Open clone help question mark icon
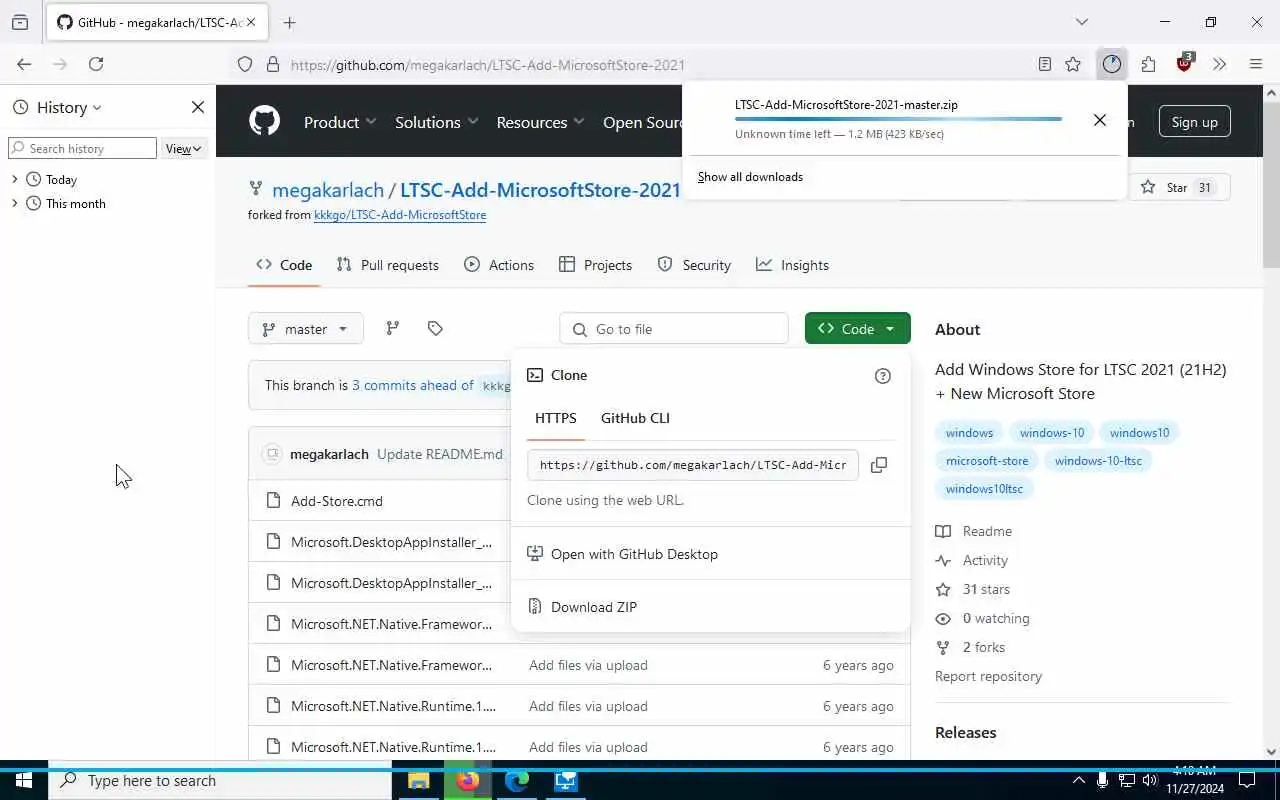The height and width of the screenshot is (800, 1280). [882, 376]
